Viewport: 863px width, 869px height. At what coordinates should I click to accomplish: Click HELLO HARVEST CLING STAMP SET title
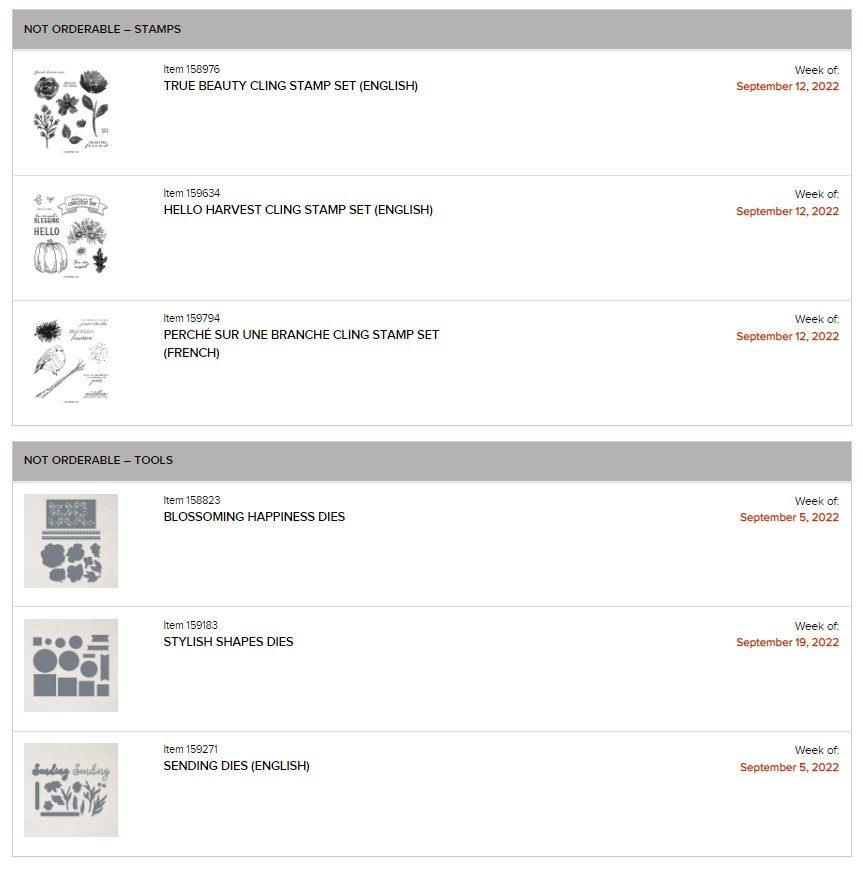(x=298, y=210)
